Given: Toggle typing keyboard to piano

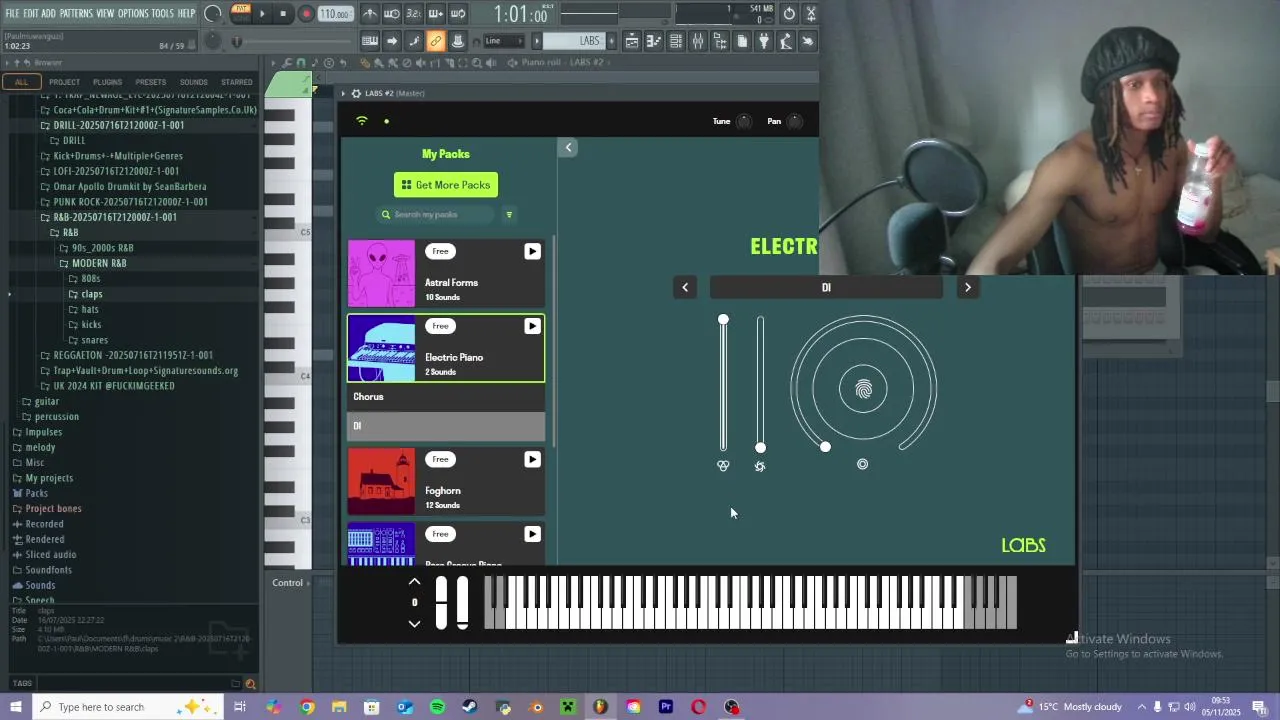Looking at the screenshot, I should (x=370, y=41).
